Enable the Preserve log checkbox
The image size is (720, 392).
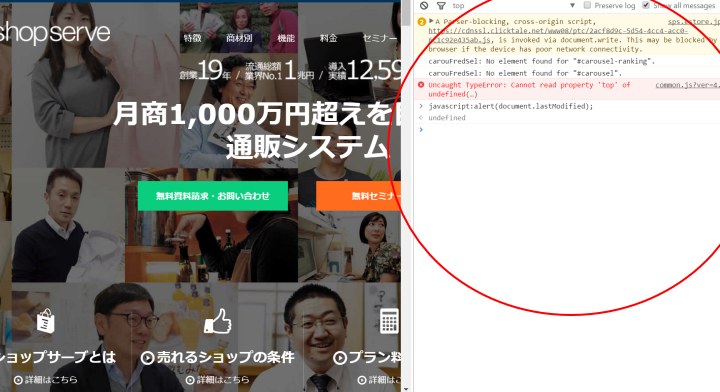pyautogui.click(x=587, y=5)
